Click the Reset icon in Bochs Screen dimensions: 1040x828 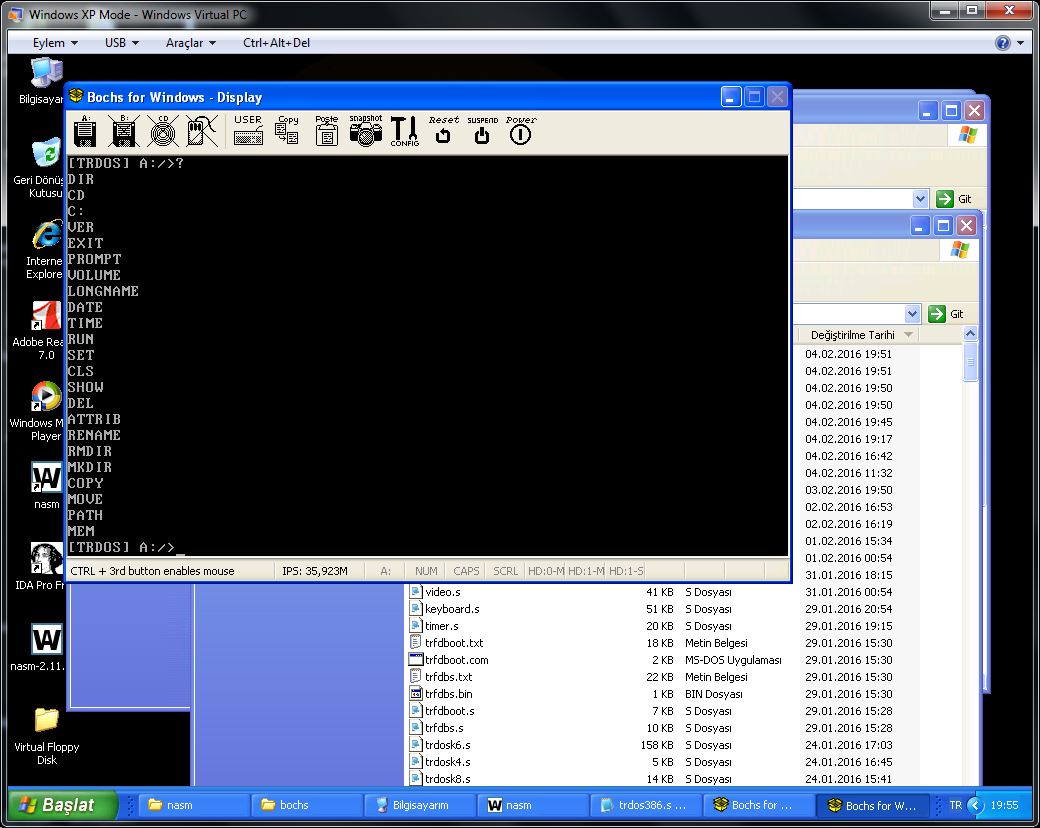tap(443, 130)
